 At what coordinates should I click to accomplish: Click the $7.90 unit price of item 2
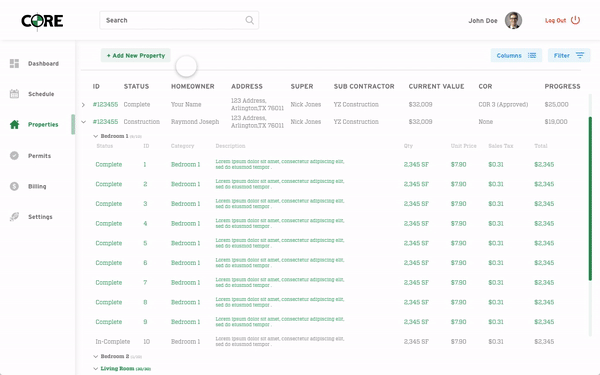click(458, 184)
